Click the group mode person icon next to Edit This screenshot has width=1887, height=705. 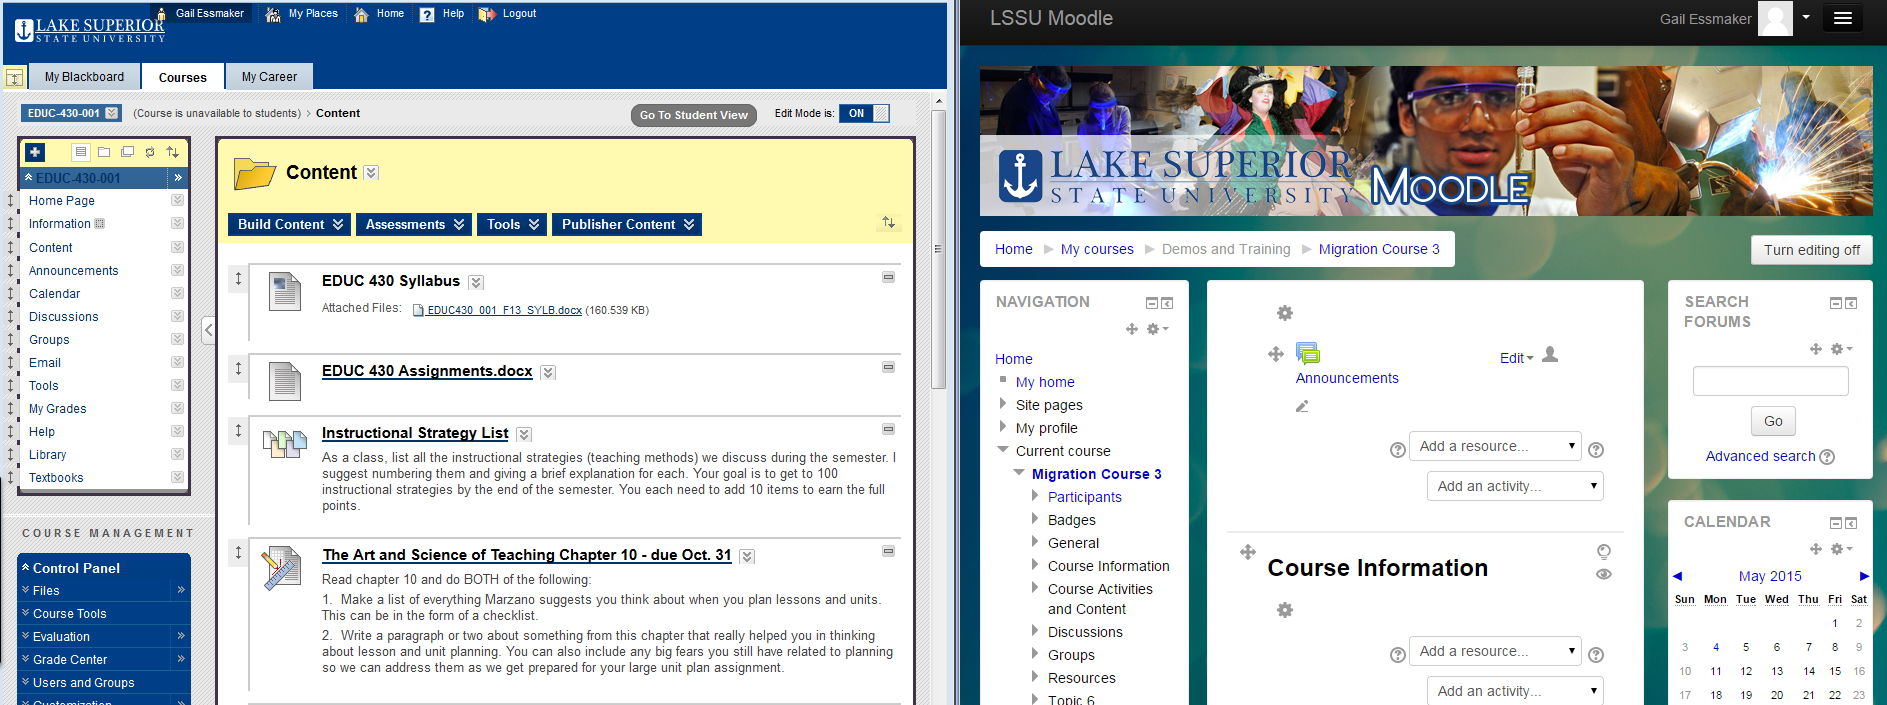[1550, 355]
